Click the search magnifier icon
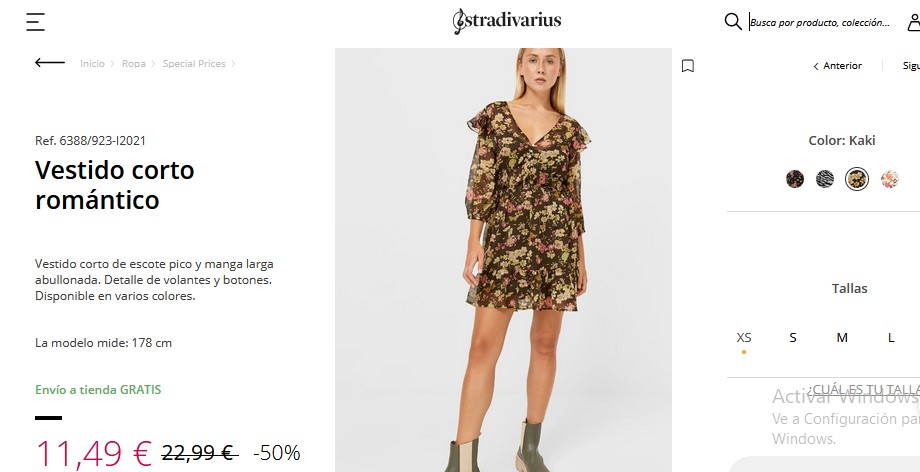920x472 pixels. click(733, 22)
